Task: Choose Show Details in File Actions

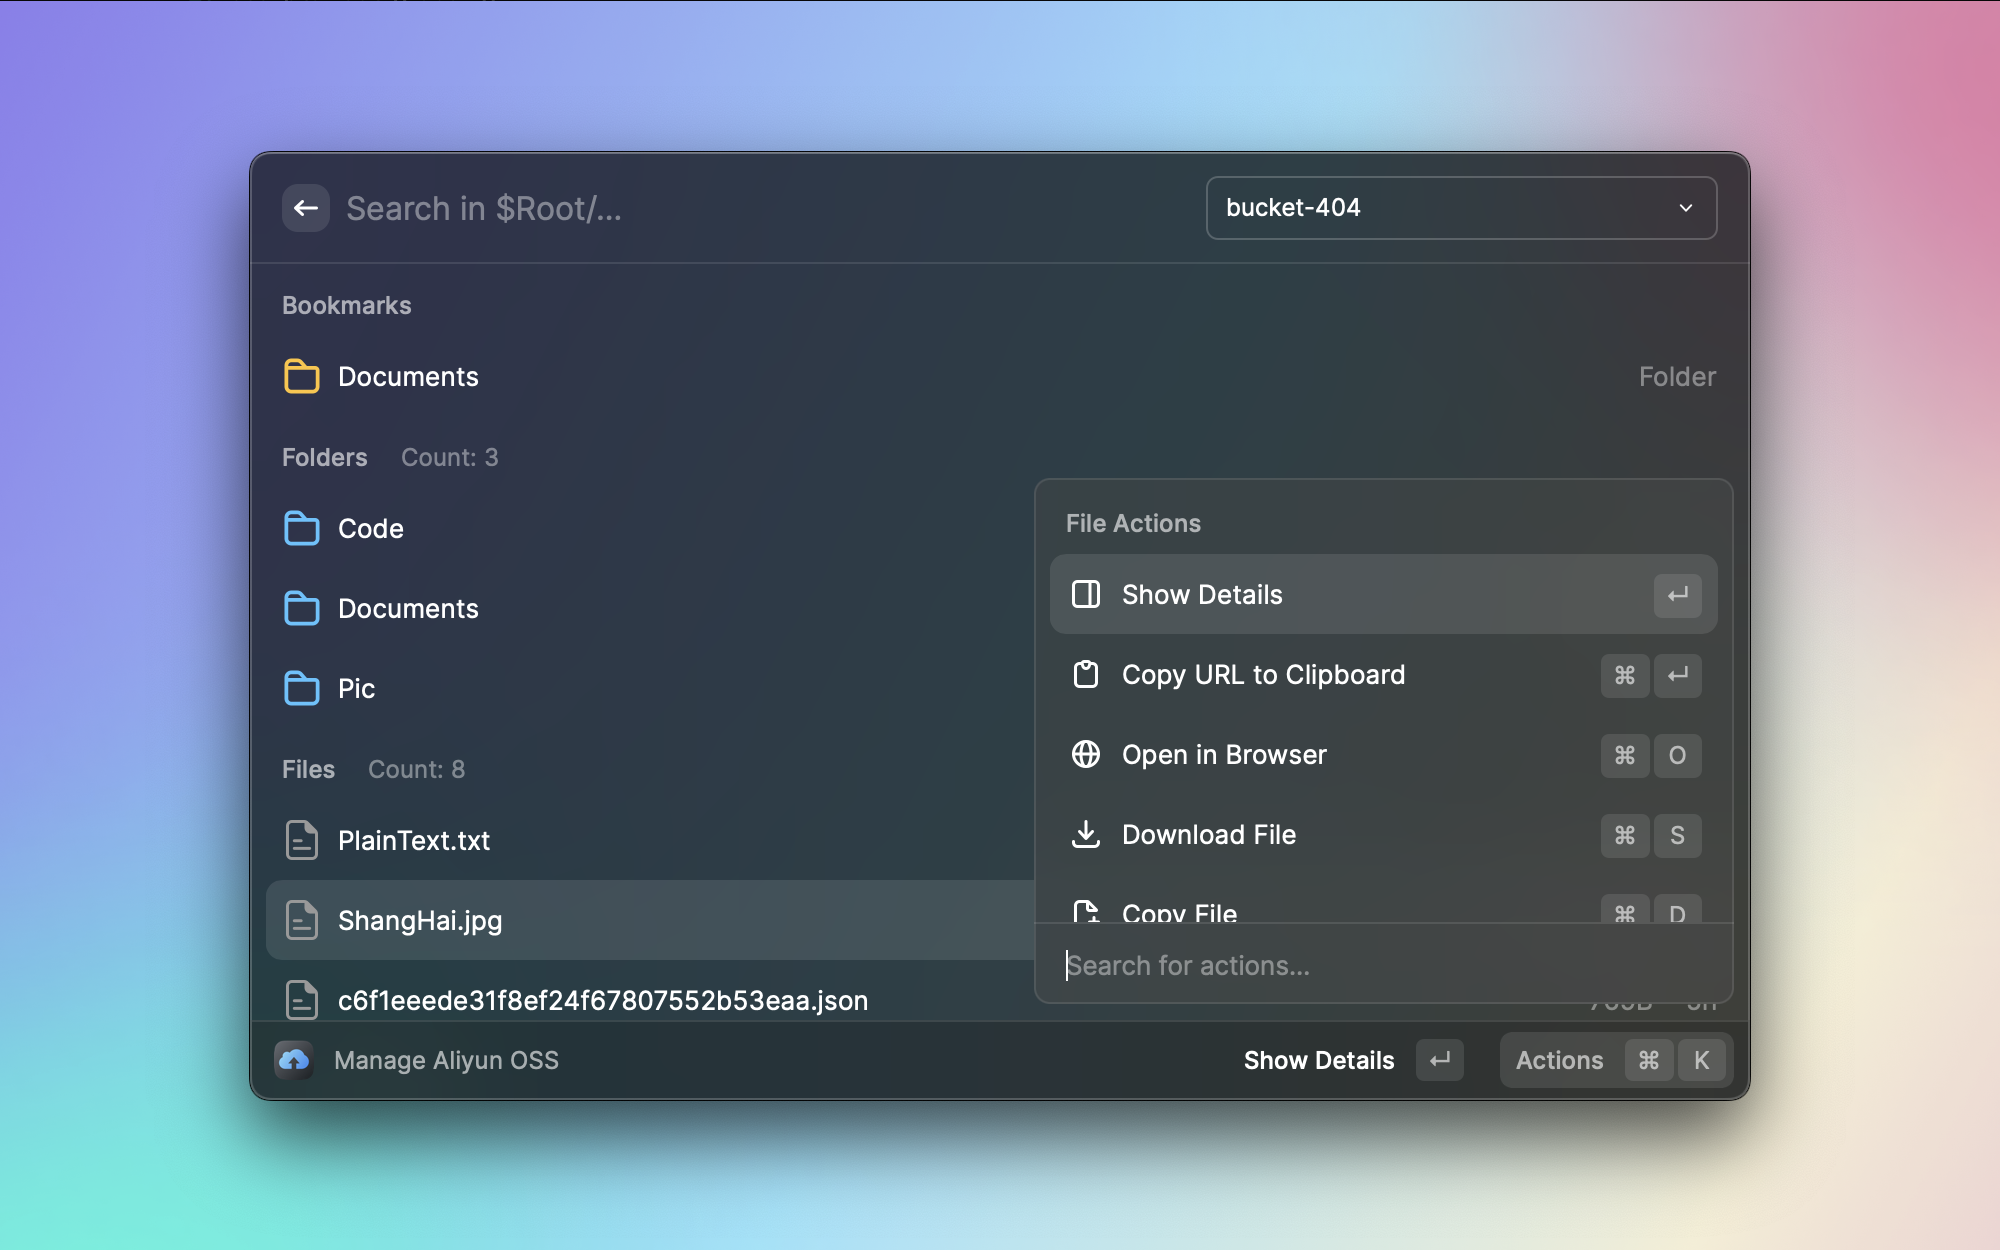Action: (x=1202, y=595)
